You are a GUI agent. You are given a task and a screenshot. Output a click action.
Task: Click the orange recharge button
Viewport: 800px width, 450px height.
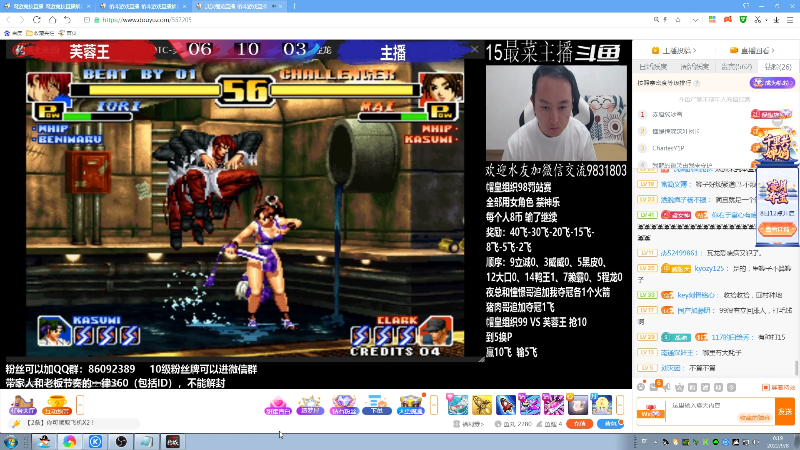coord(580,423)
